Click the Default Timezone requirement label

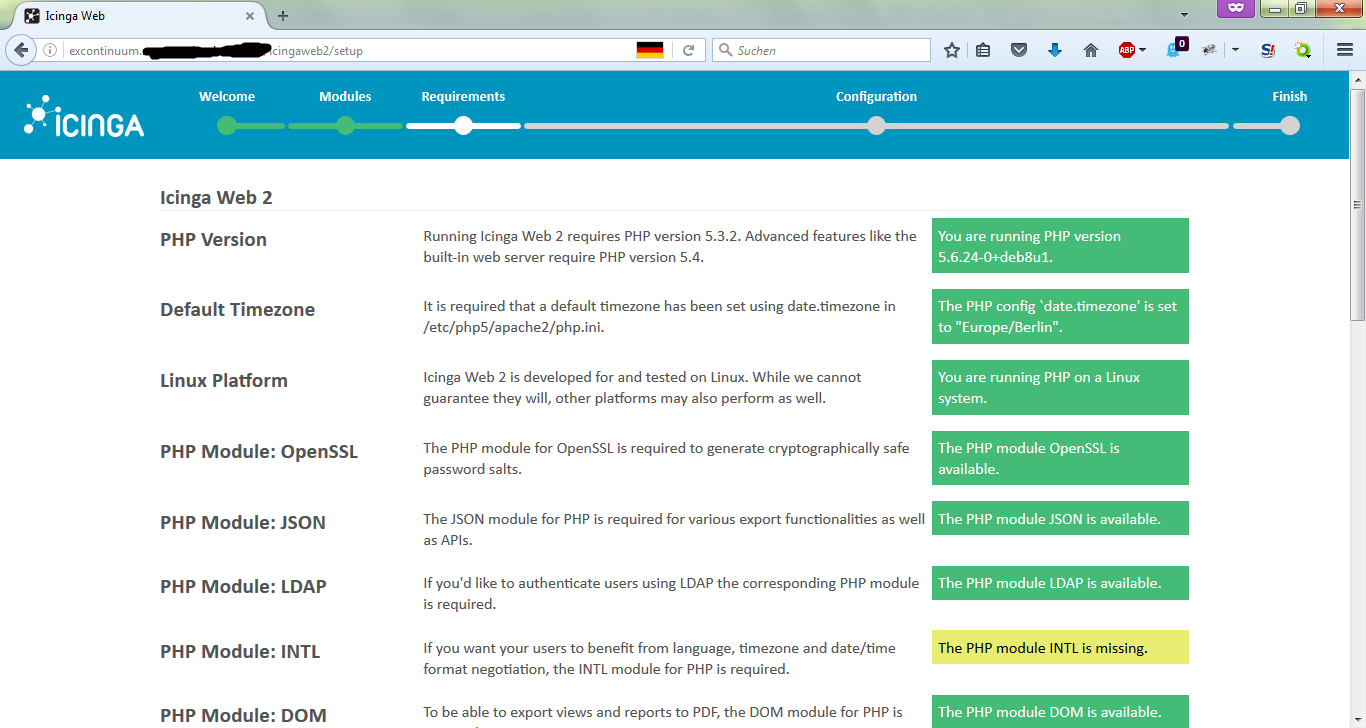pyautogui.click(x=237, y=310)
